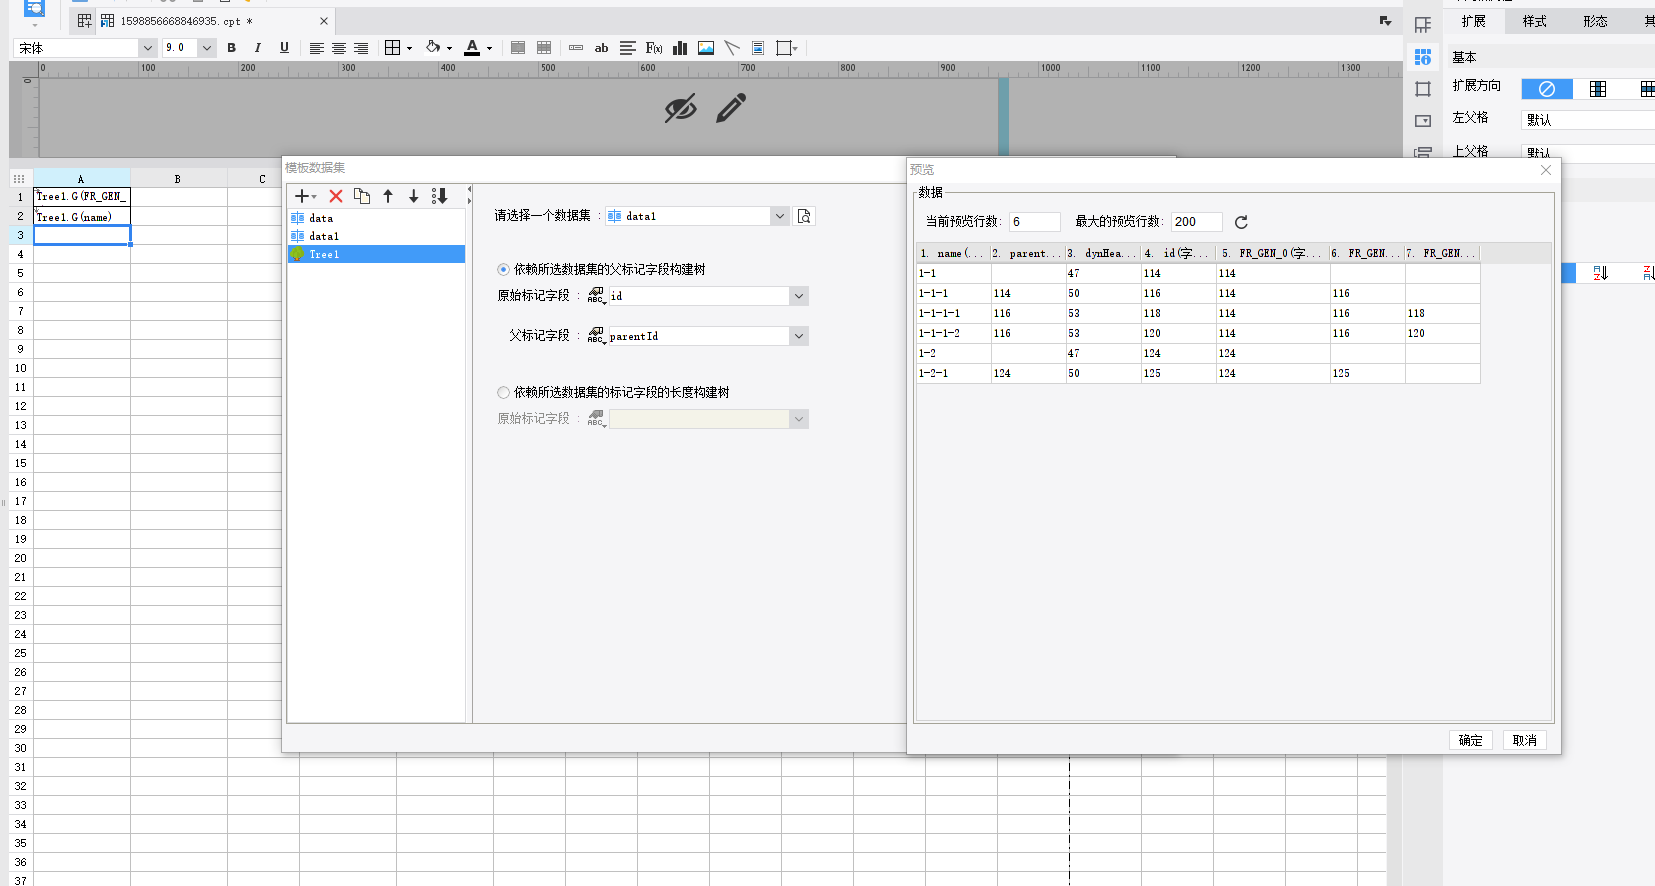Viewport: 1655px width, 886px height.
Task: Move dataset down with arrow icon
Action: click(x=413, y=196)
